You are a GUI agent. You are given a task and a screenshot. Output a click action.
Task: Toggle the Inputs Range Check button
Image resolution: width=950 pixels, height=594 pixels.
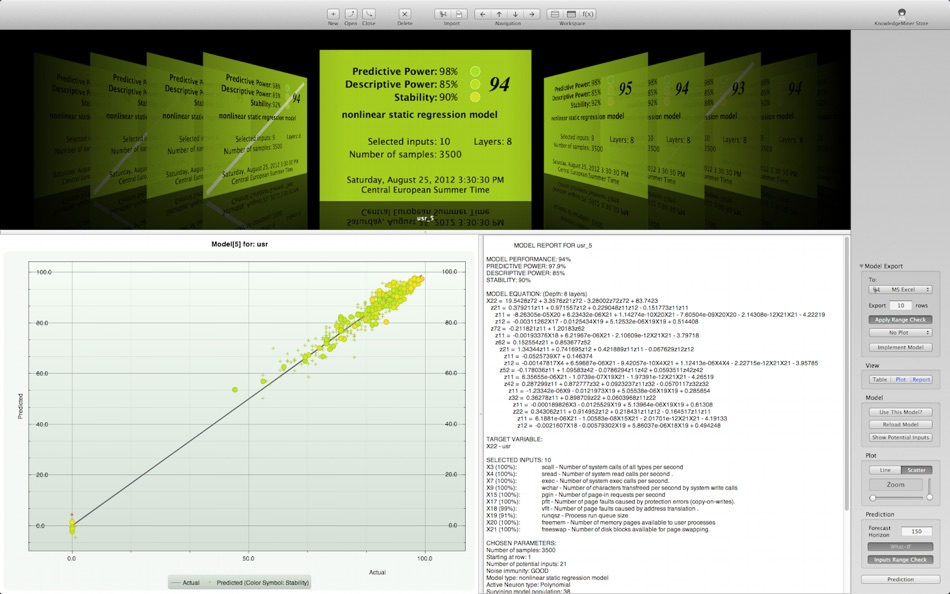[900, 559]
